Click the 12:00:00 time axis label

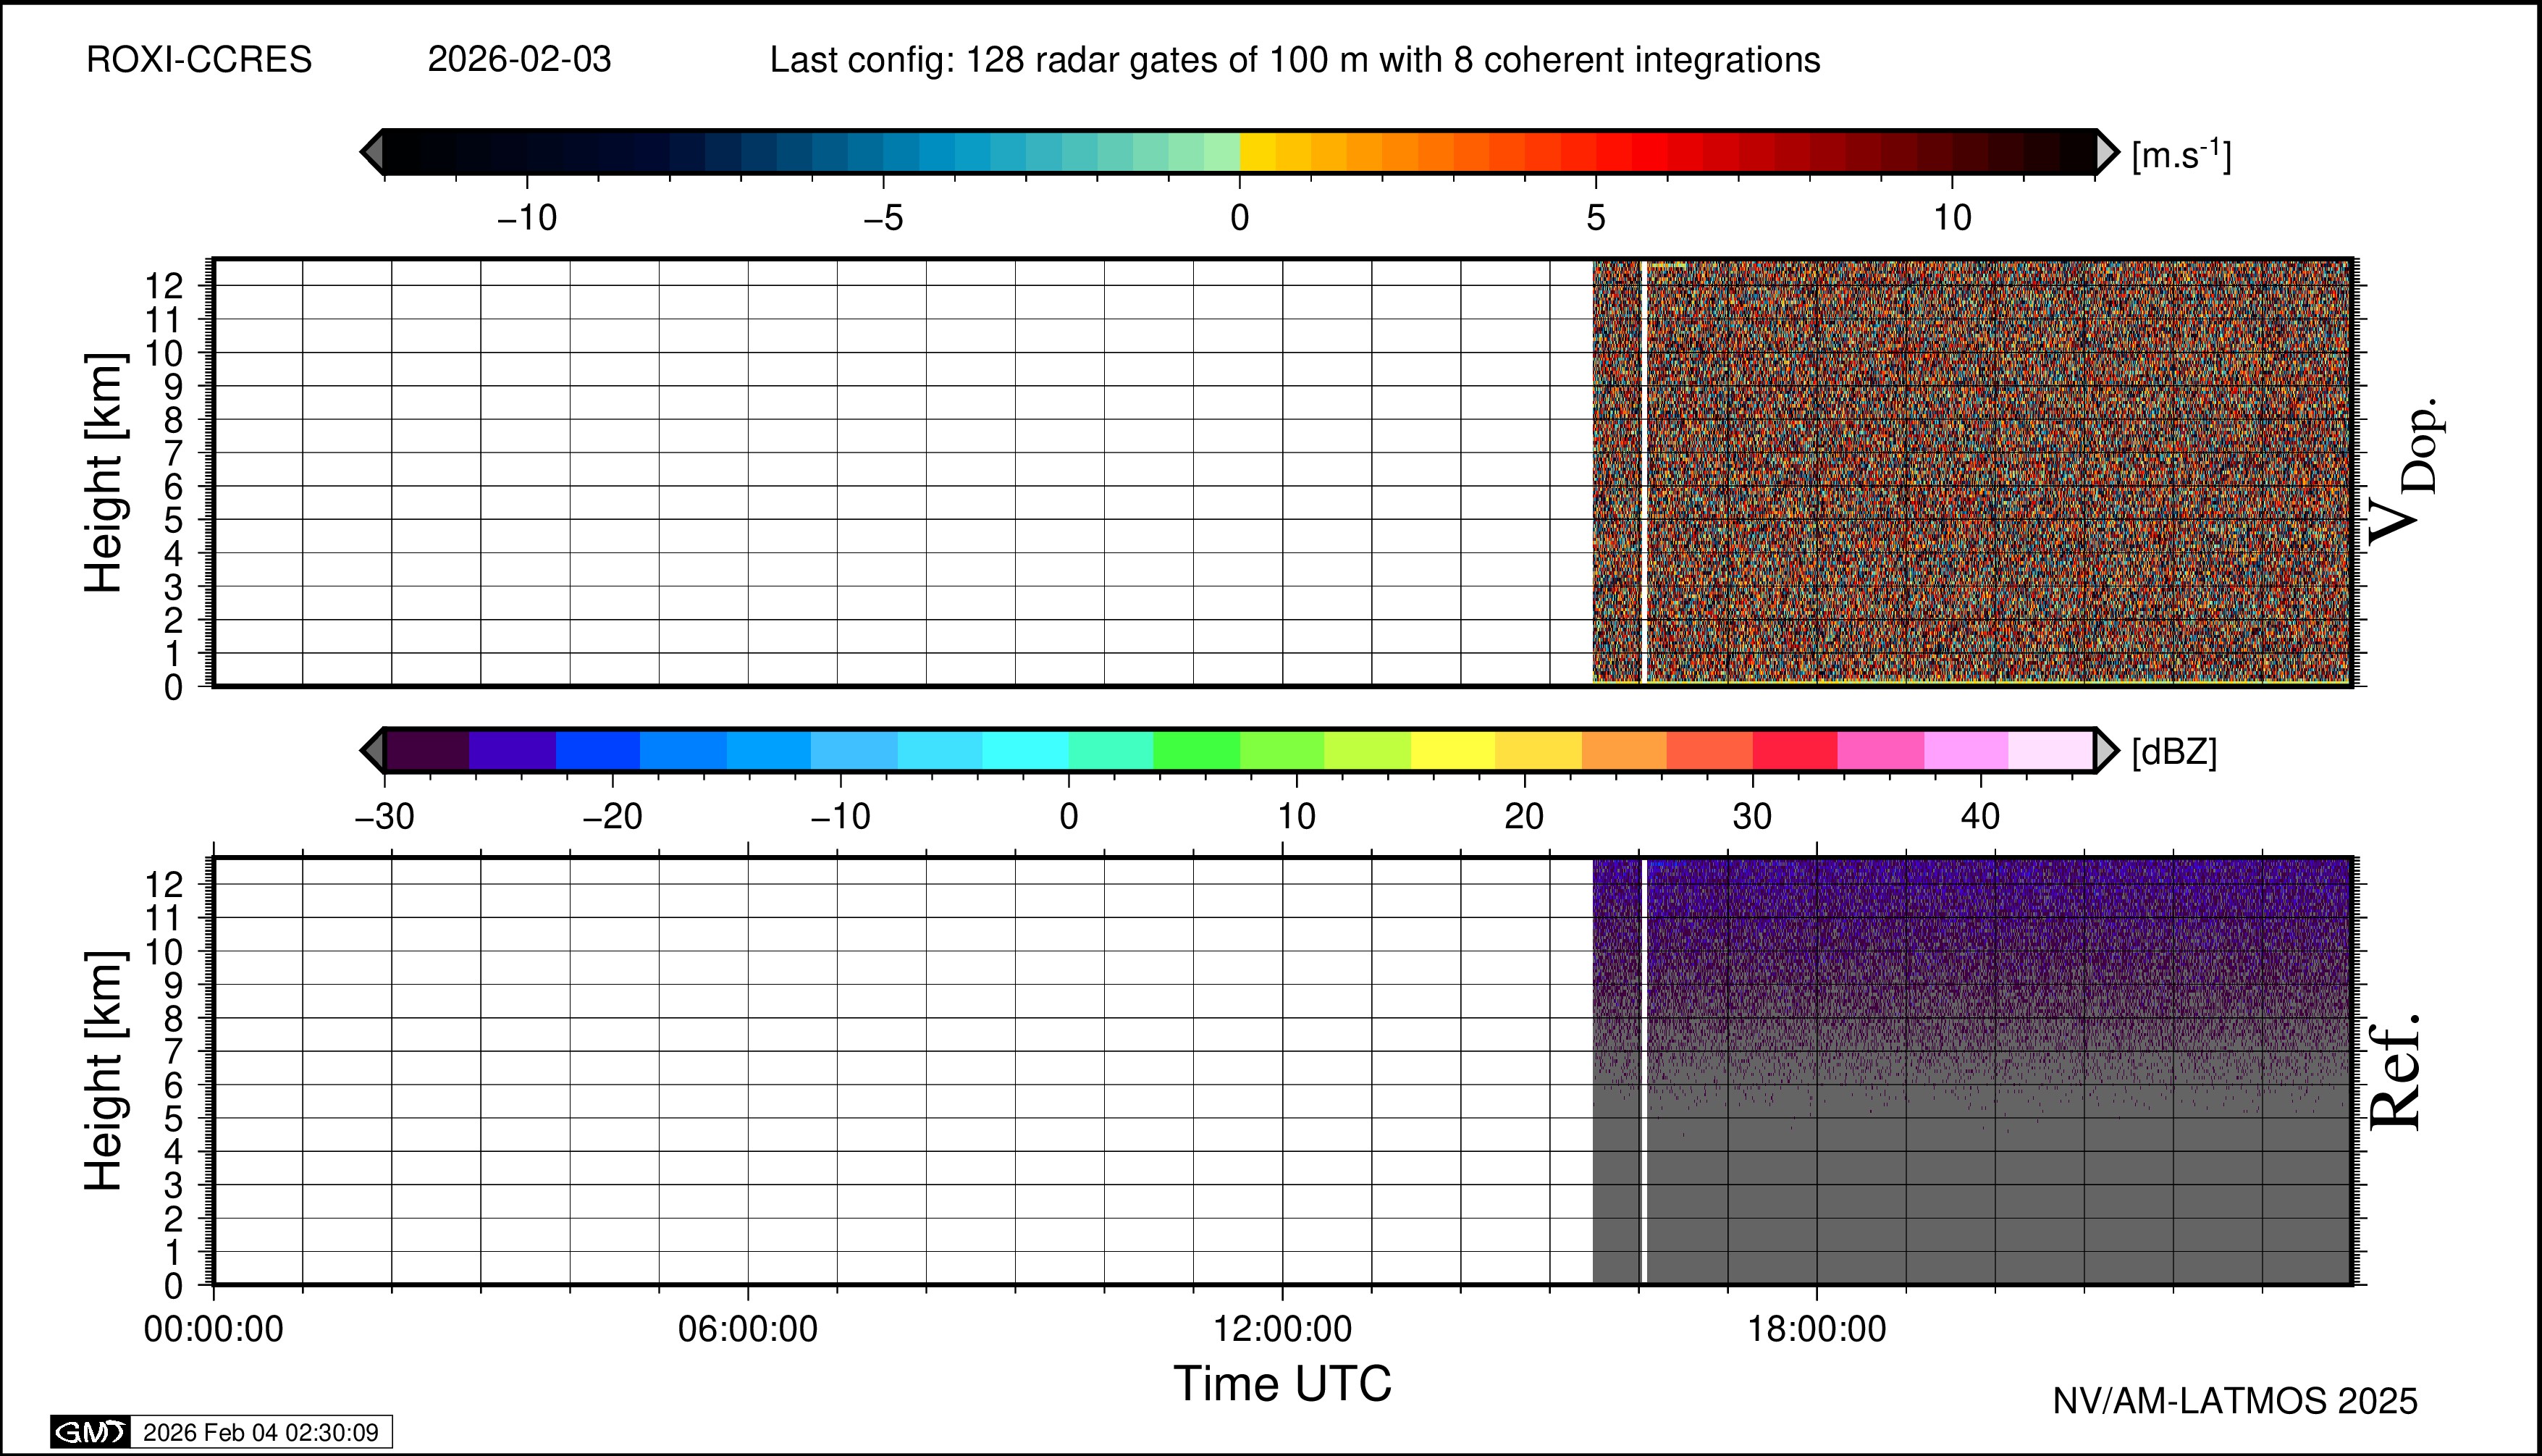pos(1282,1329)
